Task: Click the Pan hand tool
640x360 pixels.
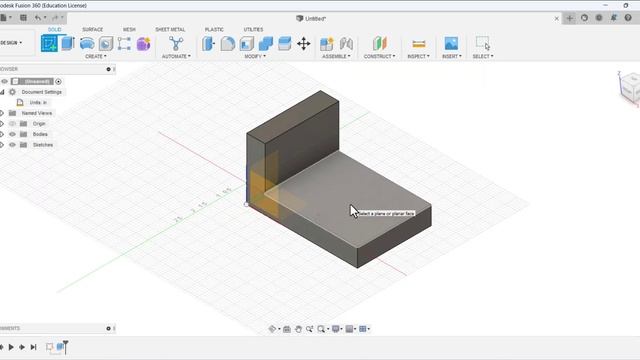Action: [298, 329]
